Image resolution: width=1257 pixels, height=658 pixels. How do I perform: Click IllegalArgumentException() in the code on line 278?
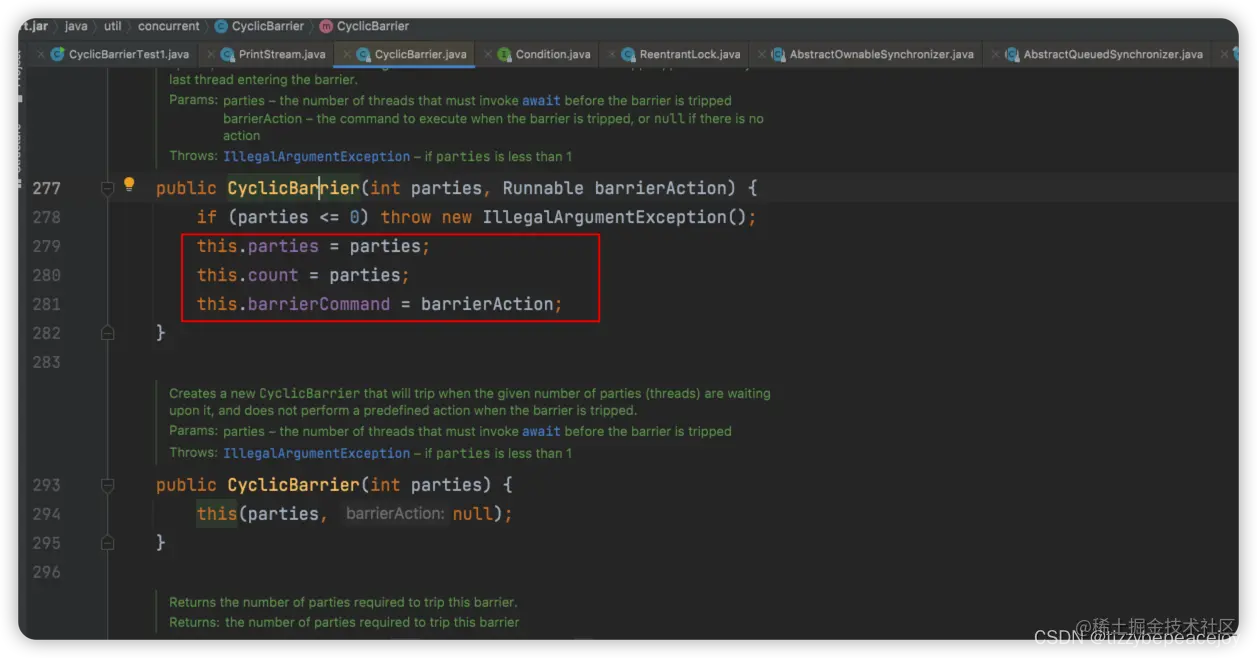click(615, 217)
